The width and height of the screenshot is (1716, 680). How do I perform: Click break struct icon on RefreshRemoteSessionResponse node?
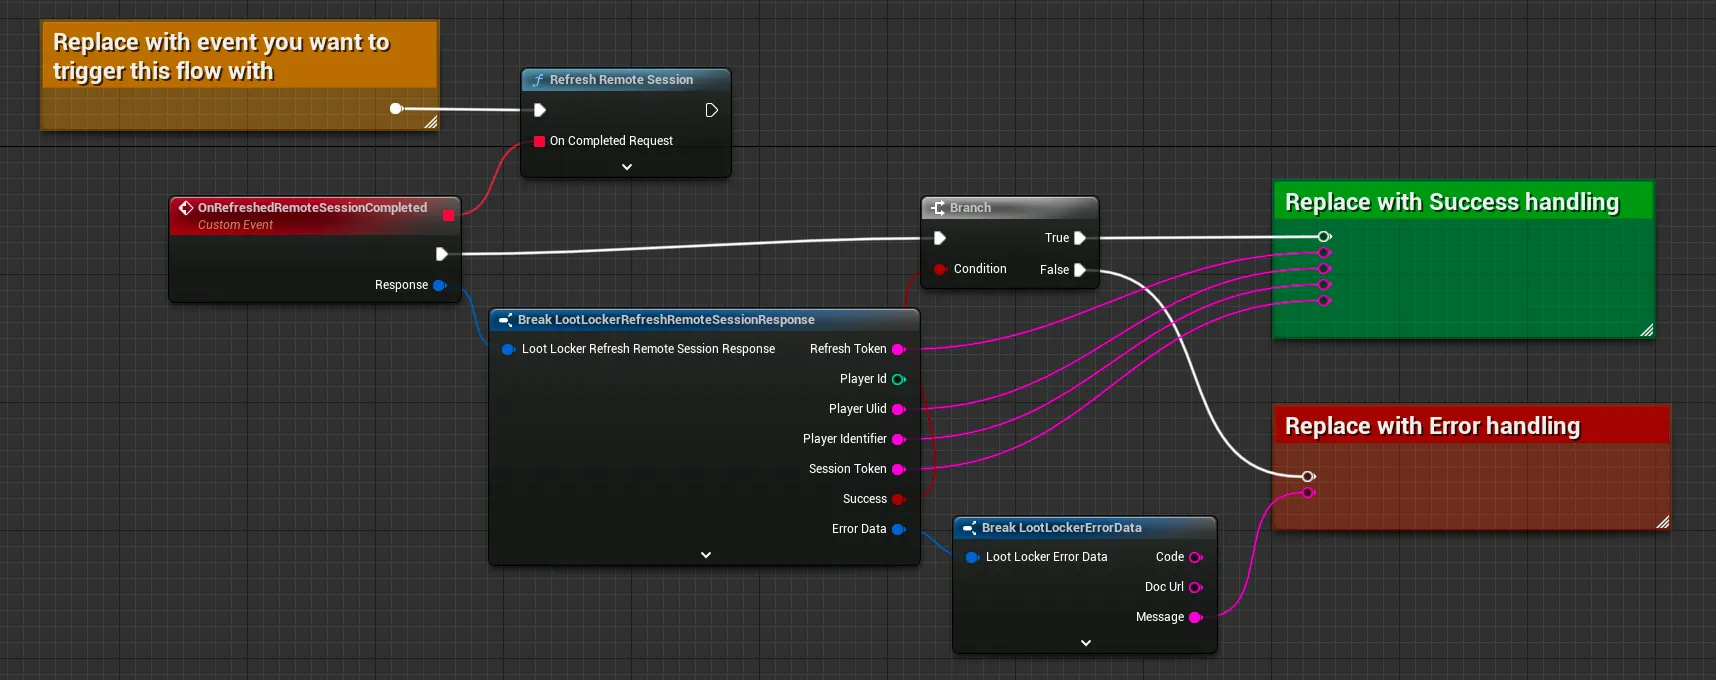505,320
